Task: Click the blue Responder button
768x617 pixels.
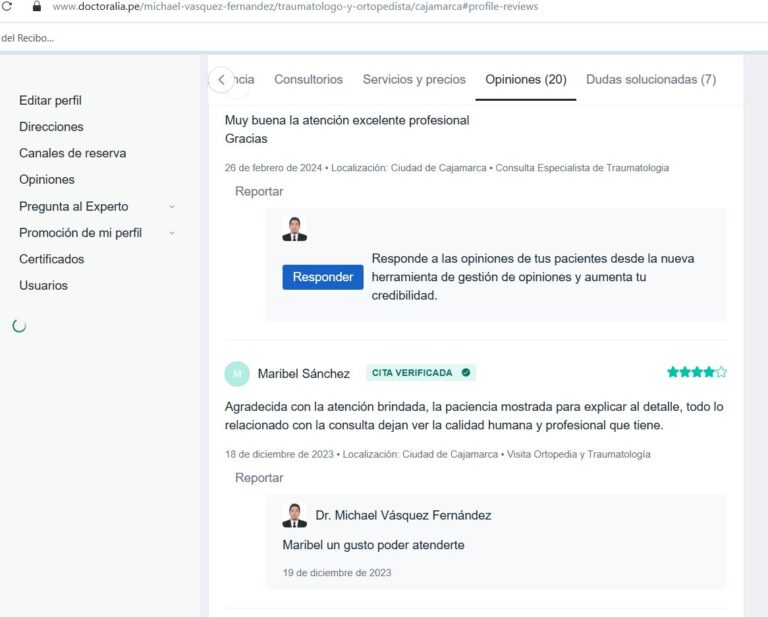Action: (323, 277)
